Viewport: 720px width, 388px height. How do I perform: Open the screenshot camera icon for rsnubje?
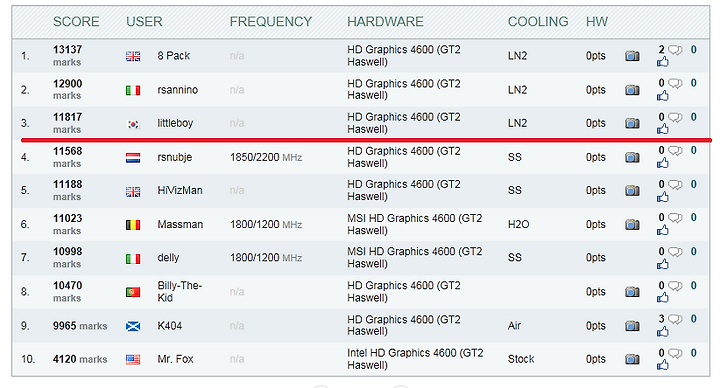coord(632,157)
